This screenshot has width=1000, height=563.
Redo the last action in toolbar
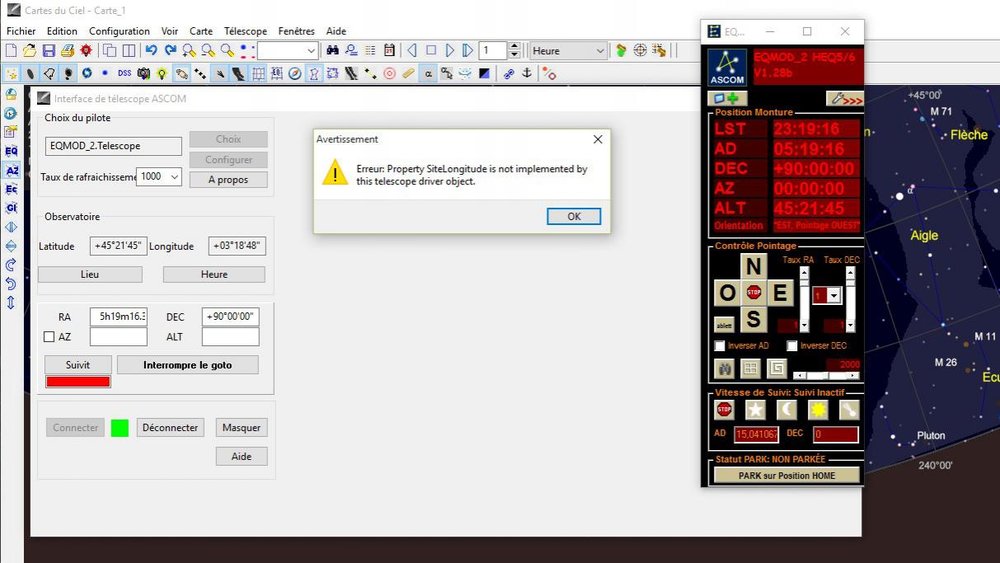point(170,50)
